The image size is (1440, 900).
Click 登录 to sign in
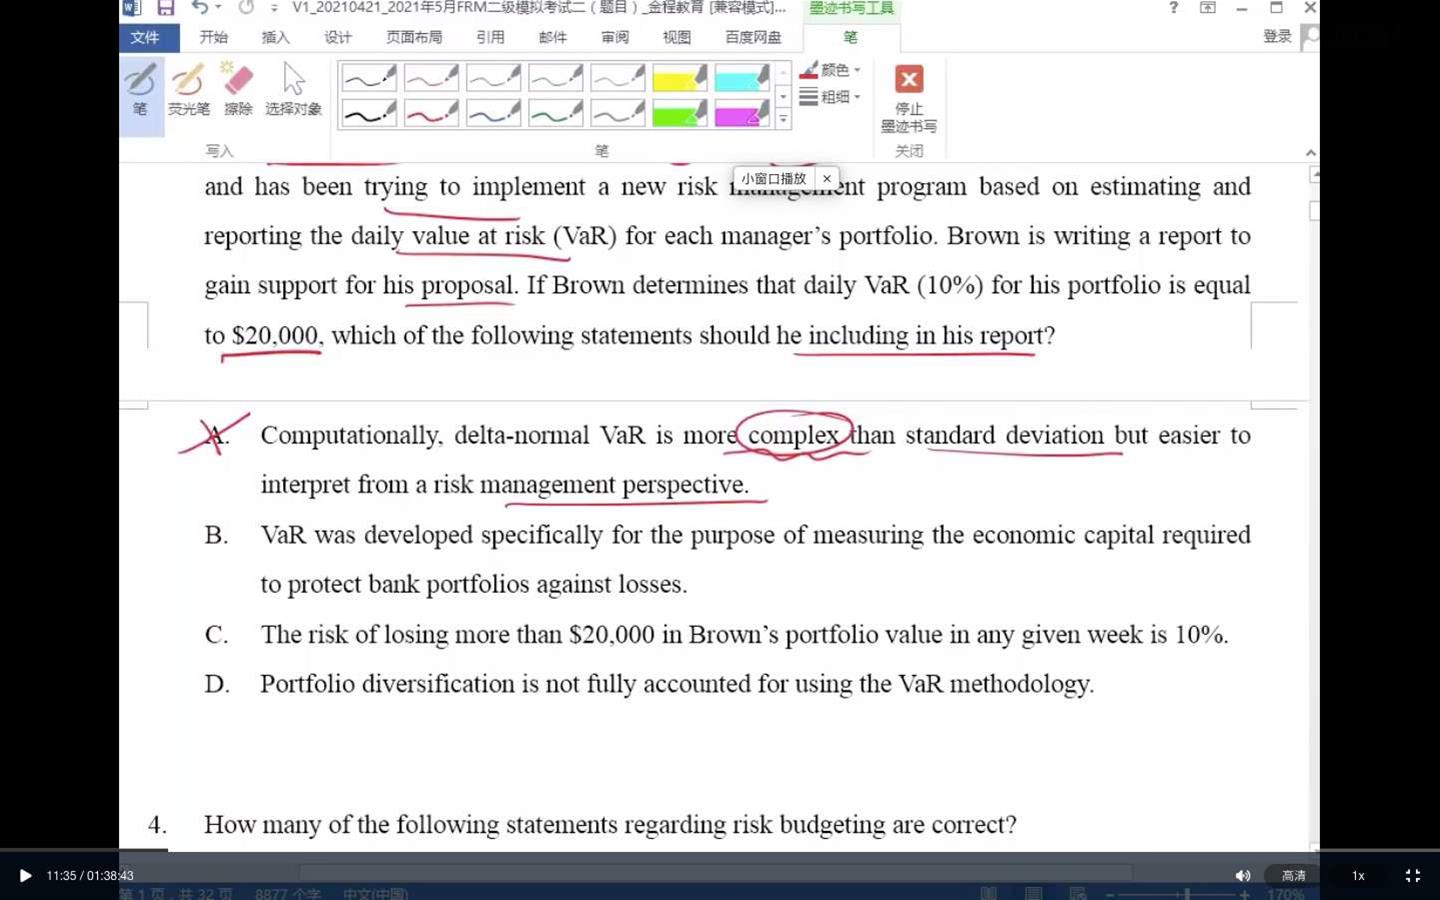click(x=1277, y=36)
